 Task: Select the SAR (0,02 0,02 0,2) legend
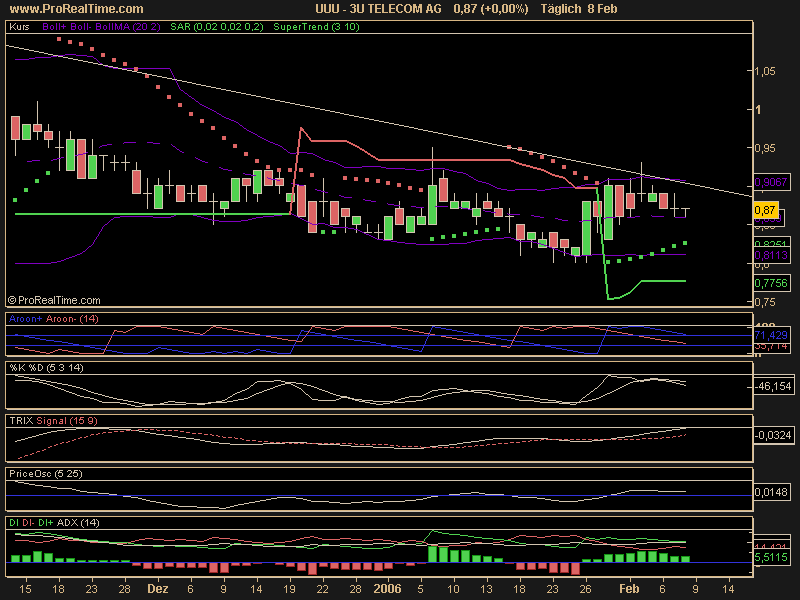click(x=217, y=27)
